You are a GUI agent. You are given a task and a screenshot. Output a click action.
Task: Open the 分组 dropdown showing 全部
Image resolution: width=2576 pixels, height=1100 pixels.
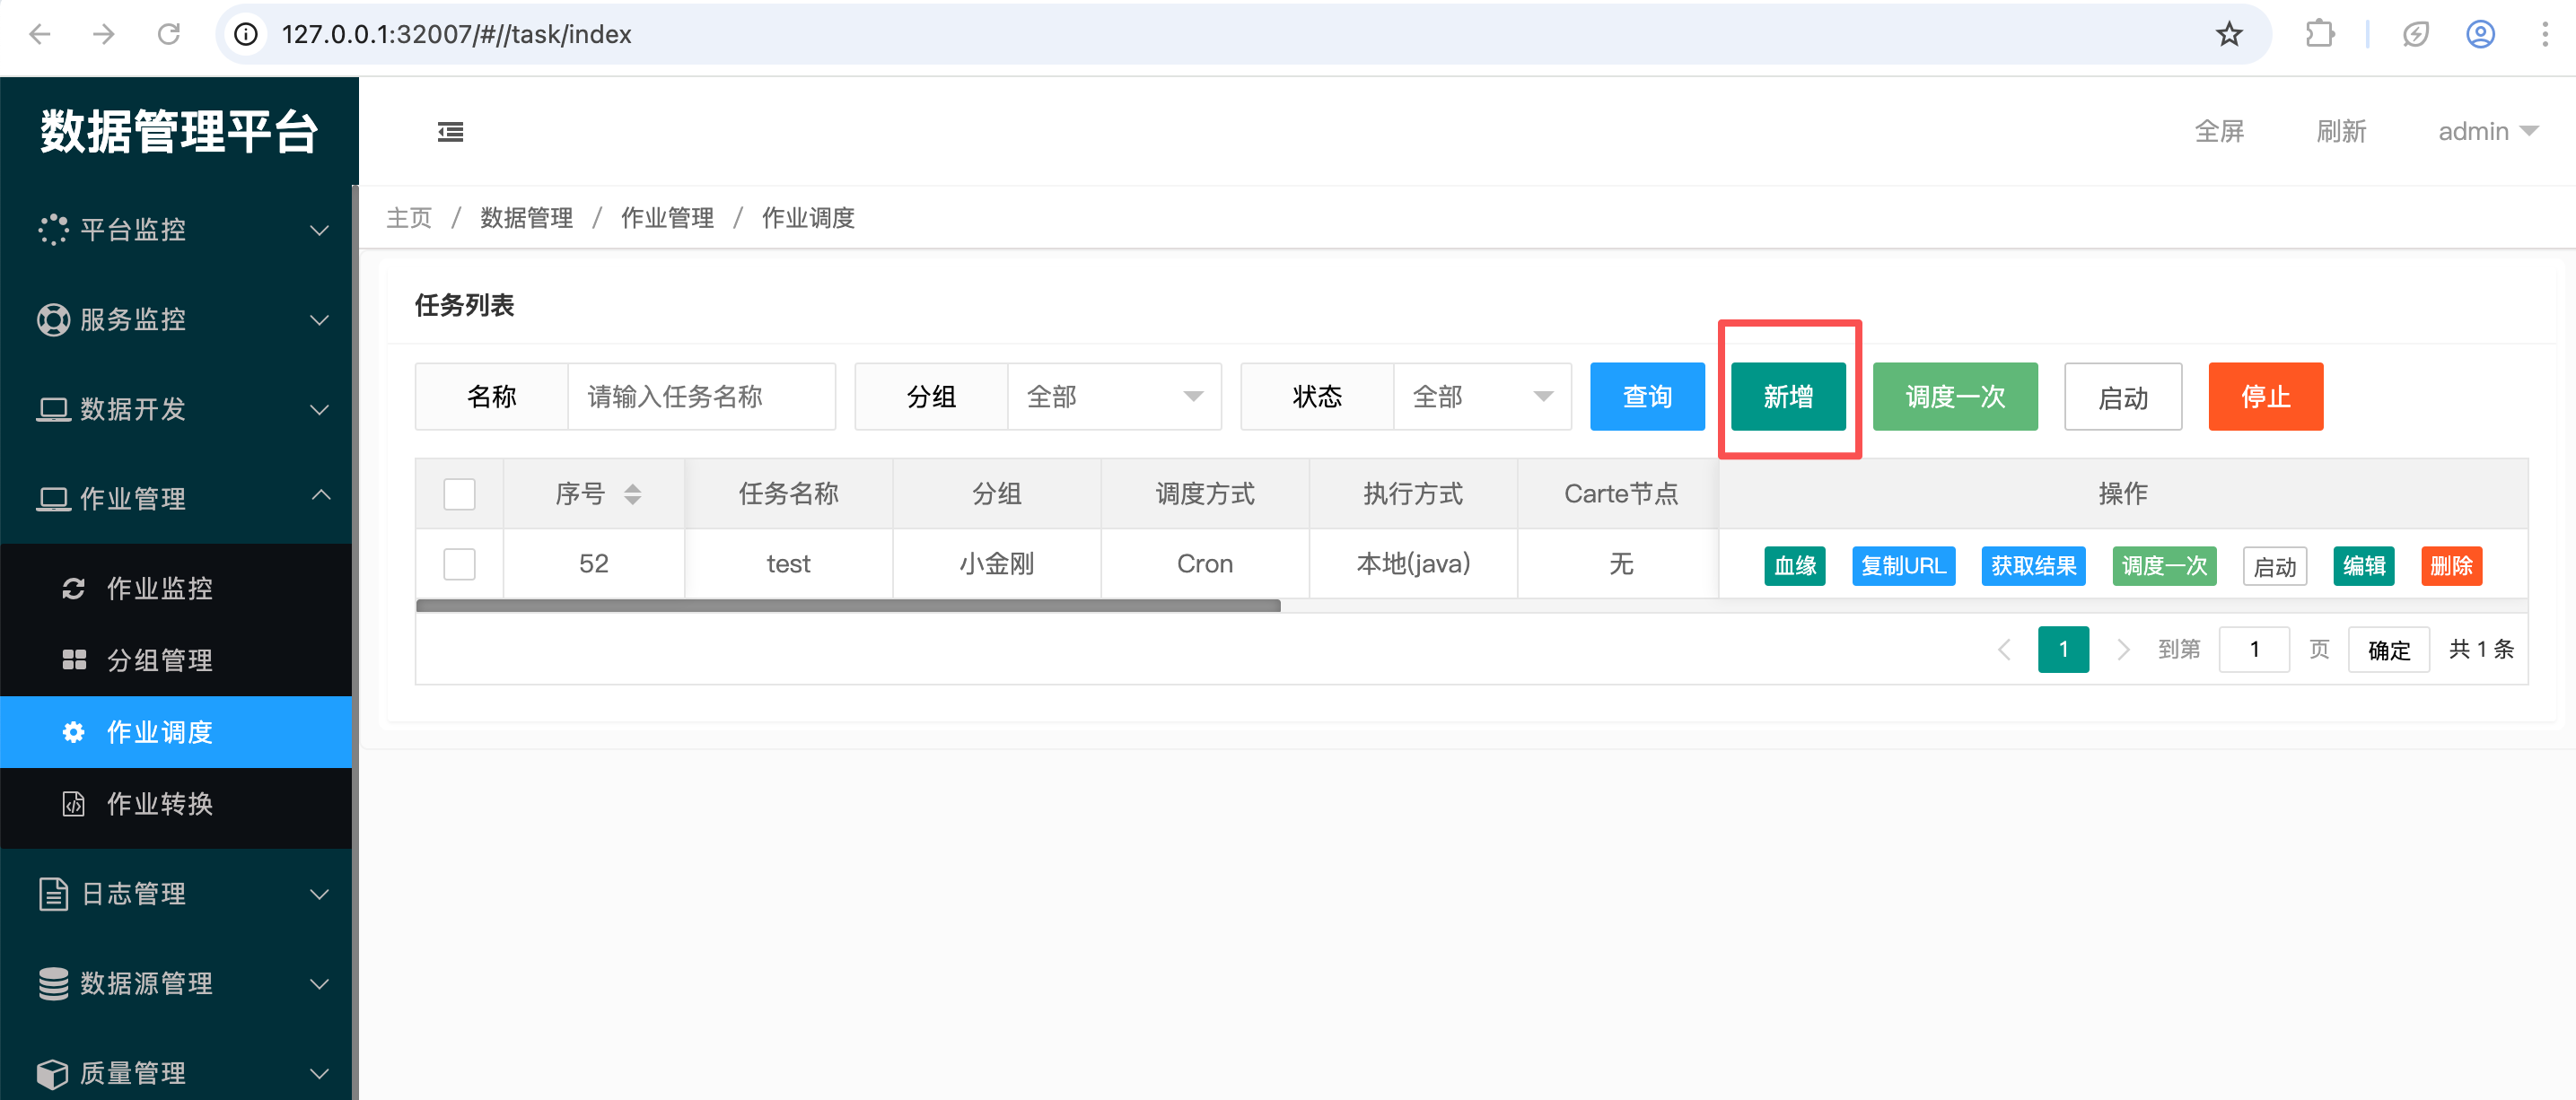tap(1113, 396)
